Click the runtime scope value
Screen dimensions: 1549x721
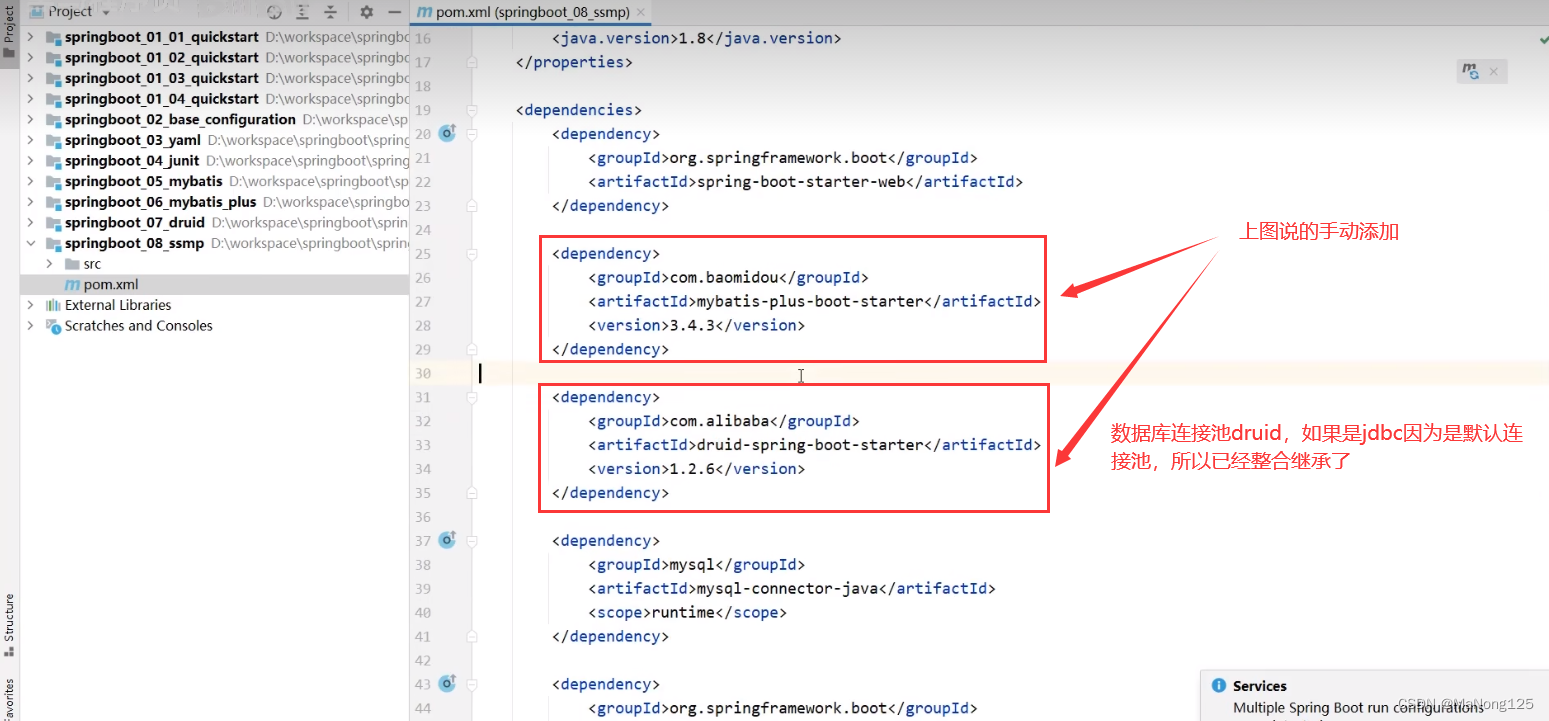pos(684,612)
